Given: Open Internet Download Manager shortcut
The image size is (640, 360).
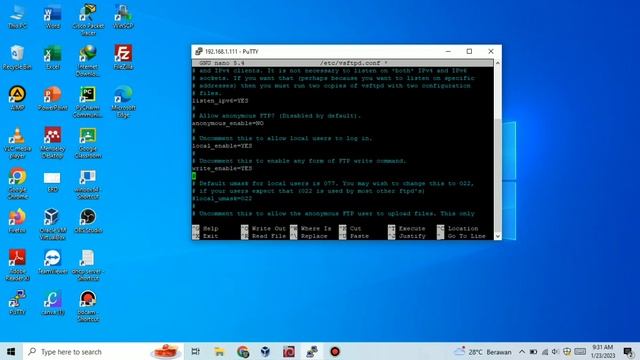Looking at the screenshot, I should click(x=88, y=61).
